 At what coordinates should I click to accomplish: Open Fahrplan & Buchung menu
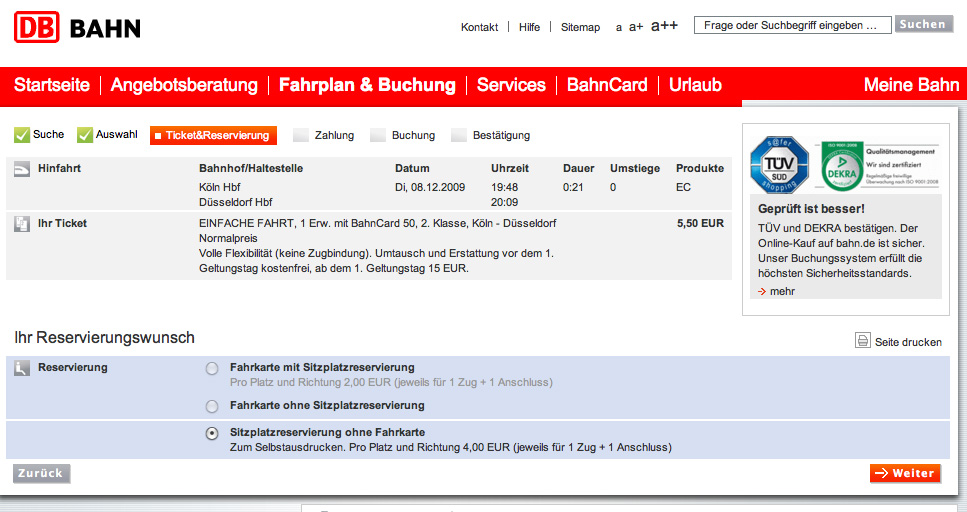pyautogui.click(x=367, y=85)
